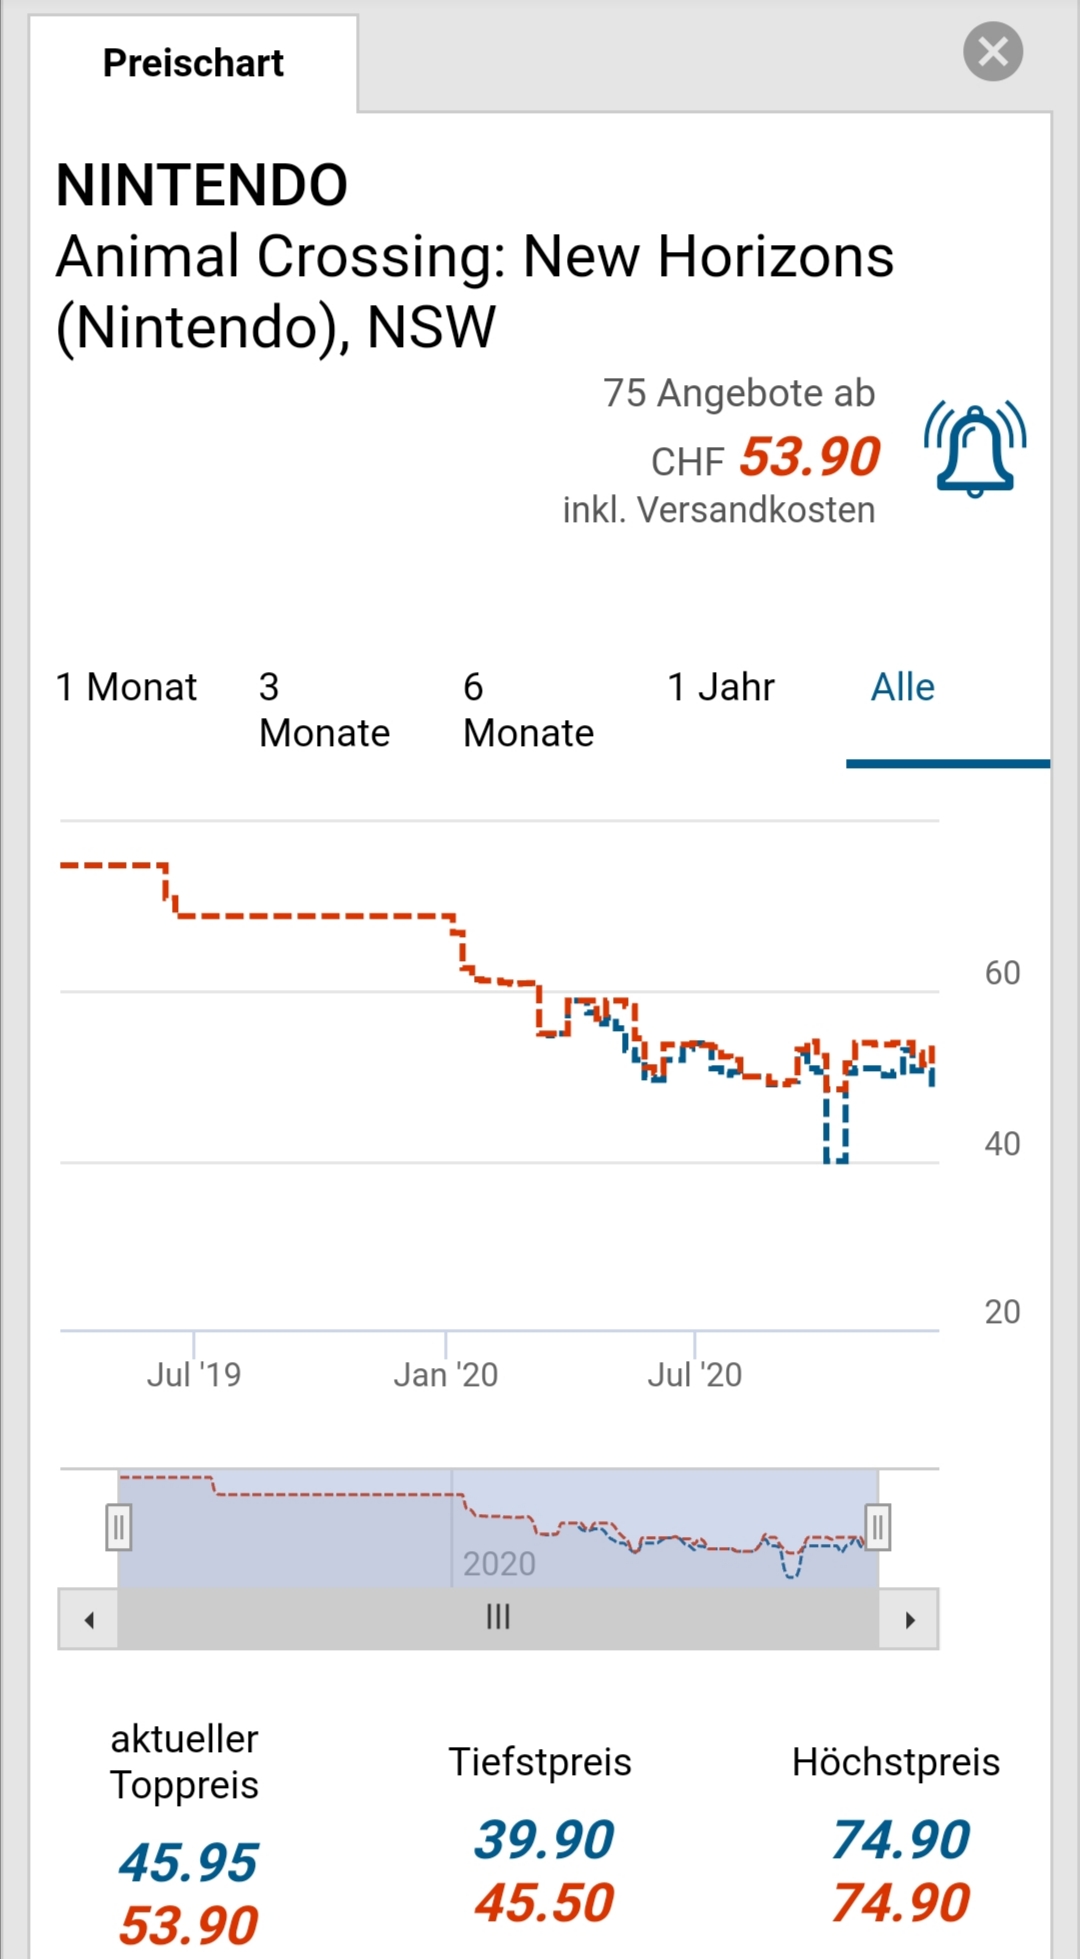Click the right range navigator handle
This screenshot has height=1959, width=1080.
pyautogui.click(x=878, y=1527)
